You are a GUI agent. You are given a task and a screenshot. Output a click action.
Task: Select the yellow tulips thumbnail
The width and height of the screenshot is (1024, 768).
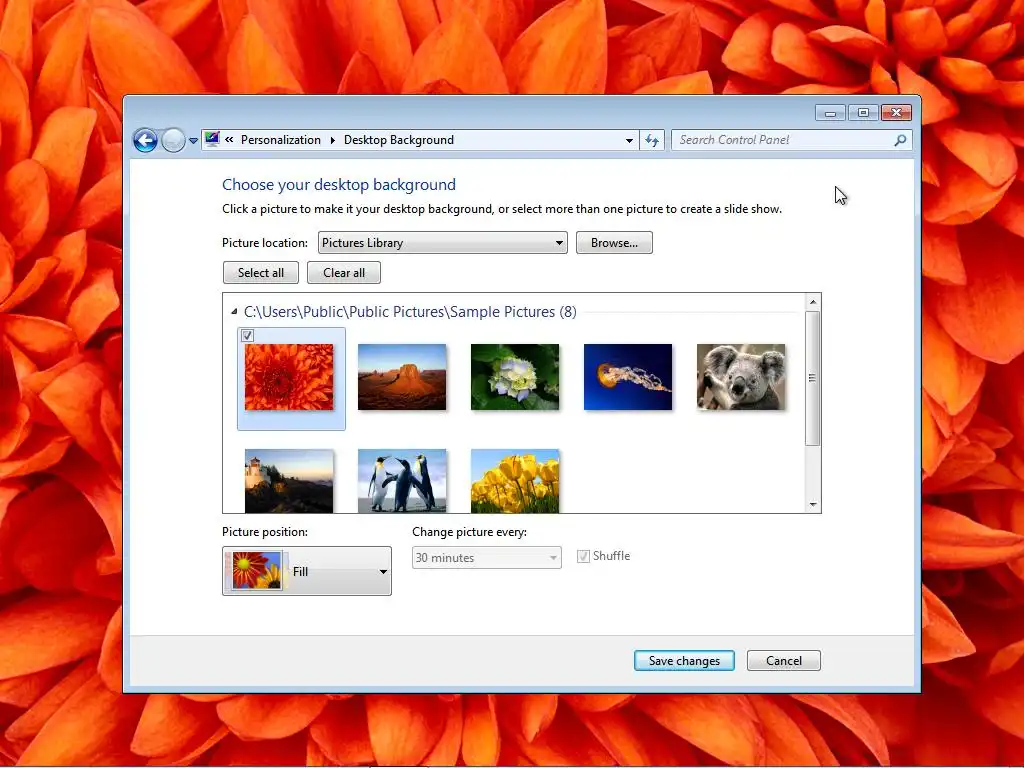tap(515, 481)
